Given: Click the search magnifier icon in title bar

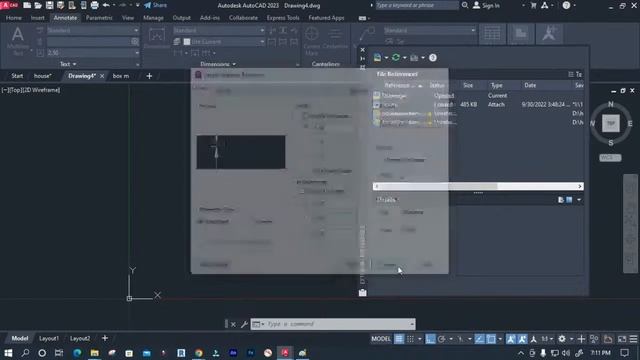Looking at the screenshot, I should [x=465, y=5].
